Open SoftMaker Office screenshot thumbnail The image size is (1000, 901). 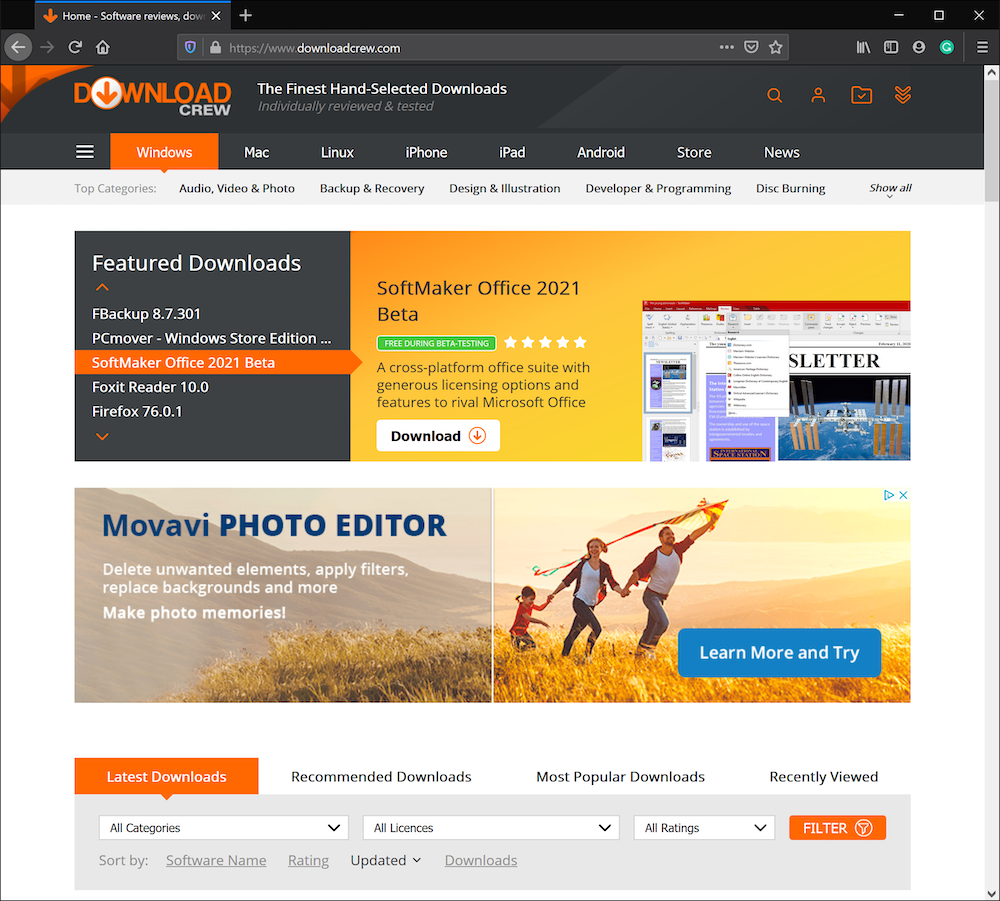click(776, 381)
